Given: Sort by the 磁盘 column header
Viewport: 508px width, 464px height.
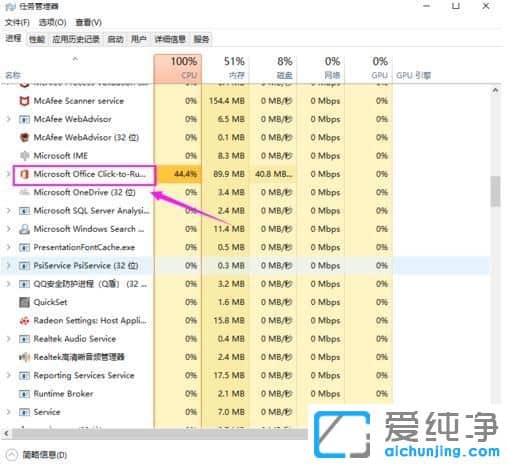Looking at the screenshot, I should pyautogui.click(x=273, y=68).
